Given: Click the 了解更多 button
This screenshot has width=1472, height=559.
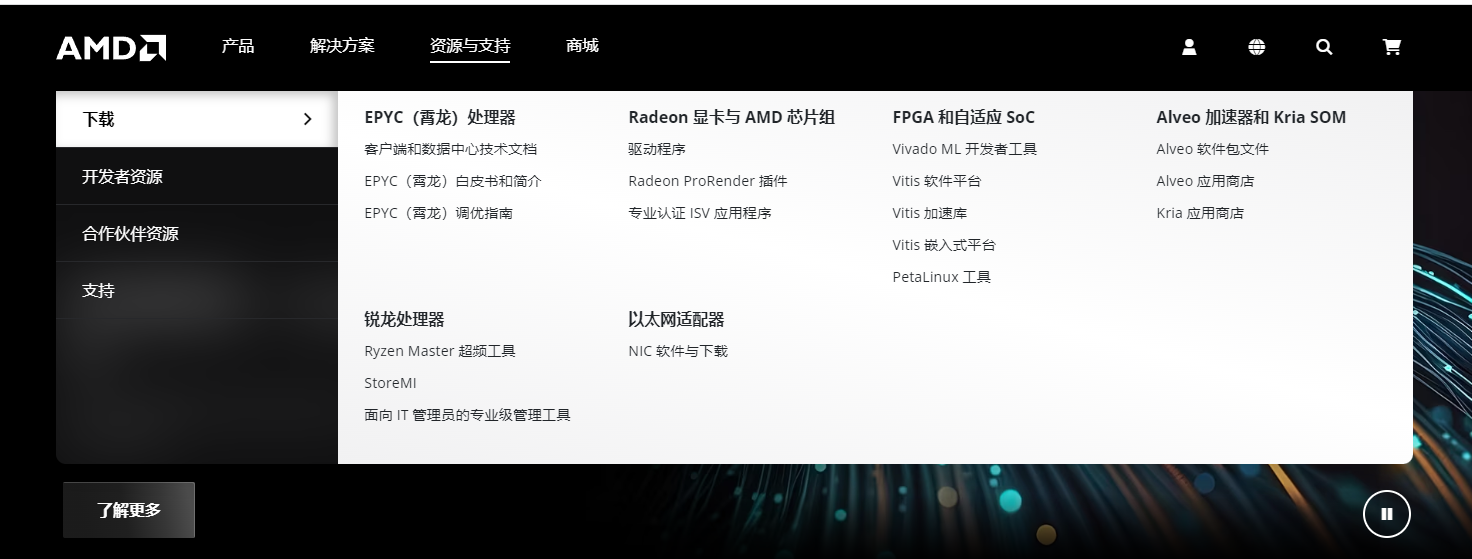Looking at the screenshot, I should (x=129, y=510).
